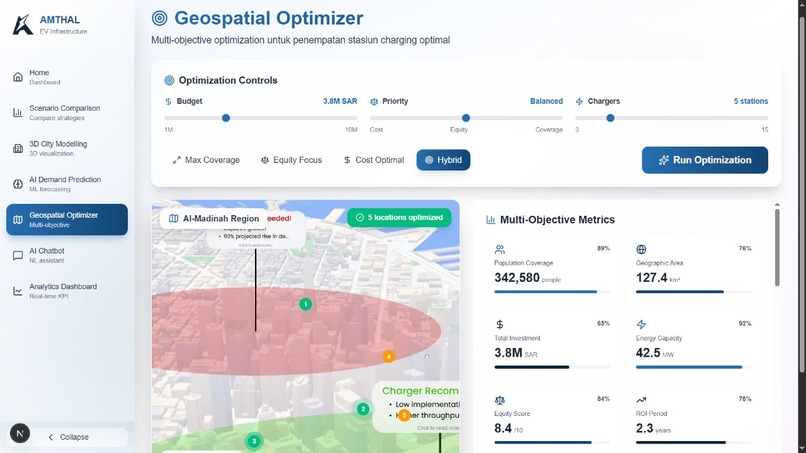The height and width of the screenshot is (453, 806).
Task: Click the Charger Recommendation popup card
Action: click(x=416, y=407)
